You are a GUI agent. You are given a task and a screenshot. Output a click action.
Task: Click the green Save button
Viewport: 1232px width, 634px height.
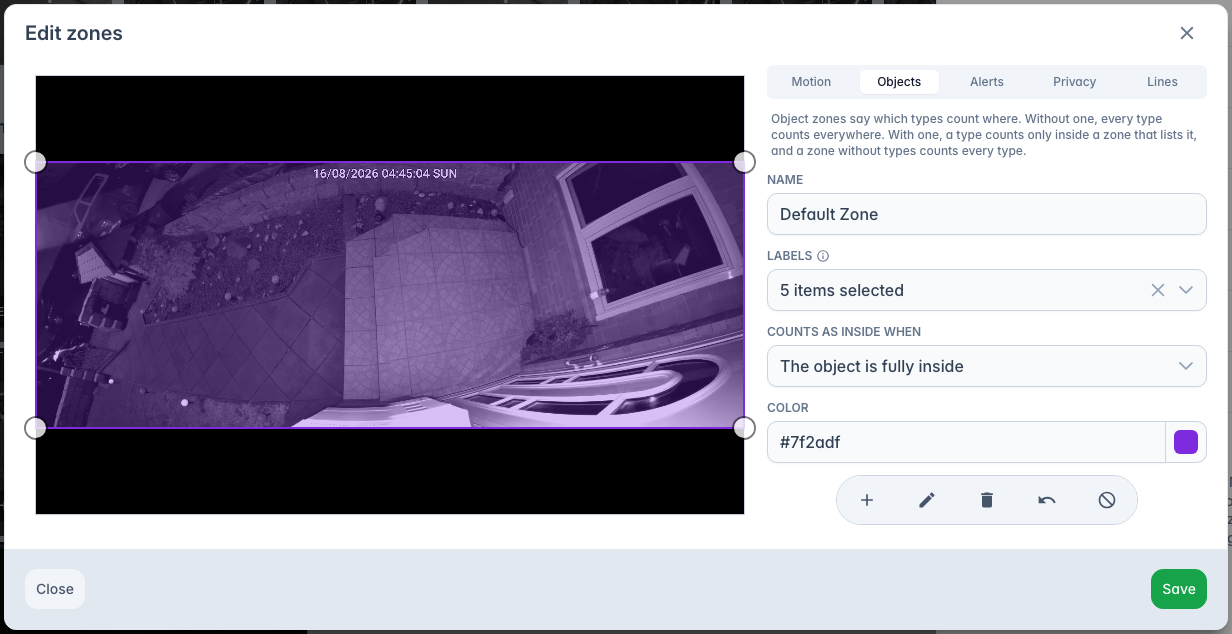click(1179, 589)
